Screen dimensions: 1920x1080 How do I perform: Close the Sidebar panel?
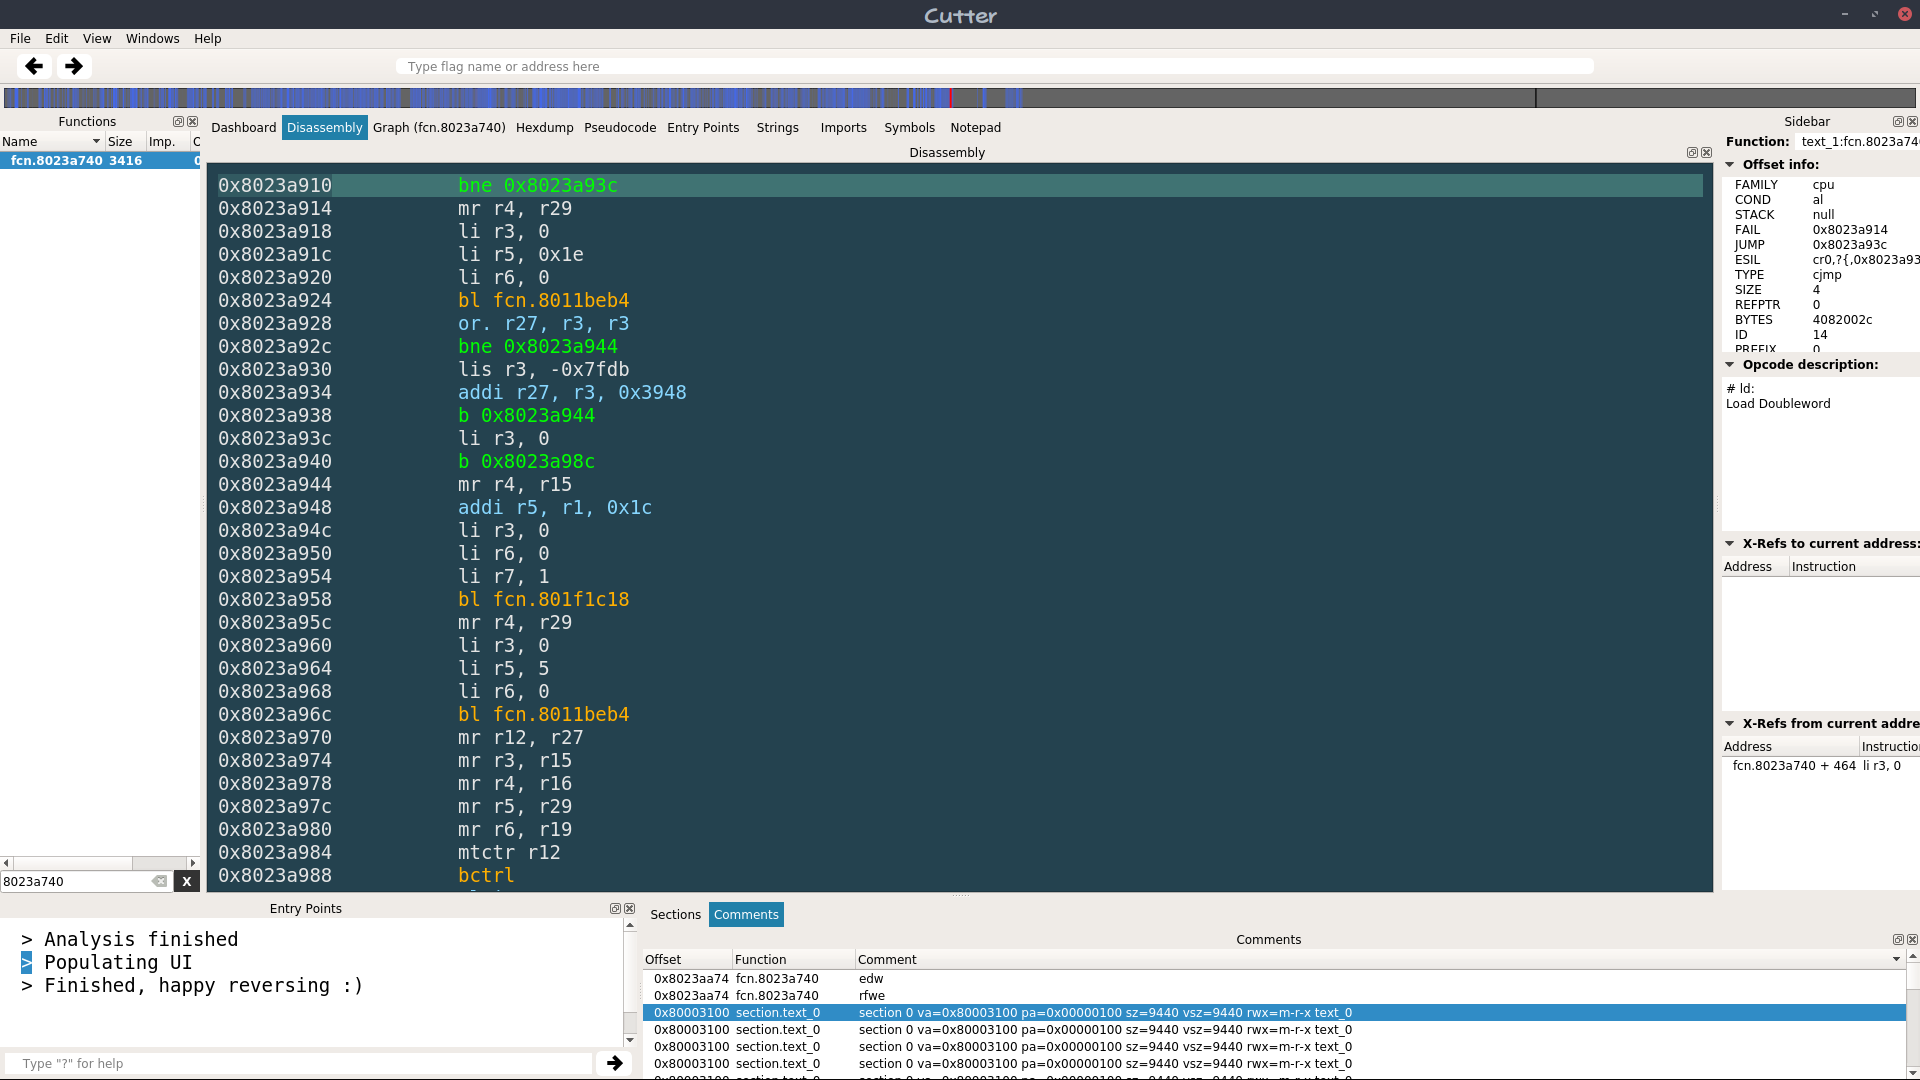[x=1912, y=122]
